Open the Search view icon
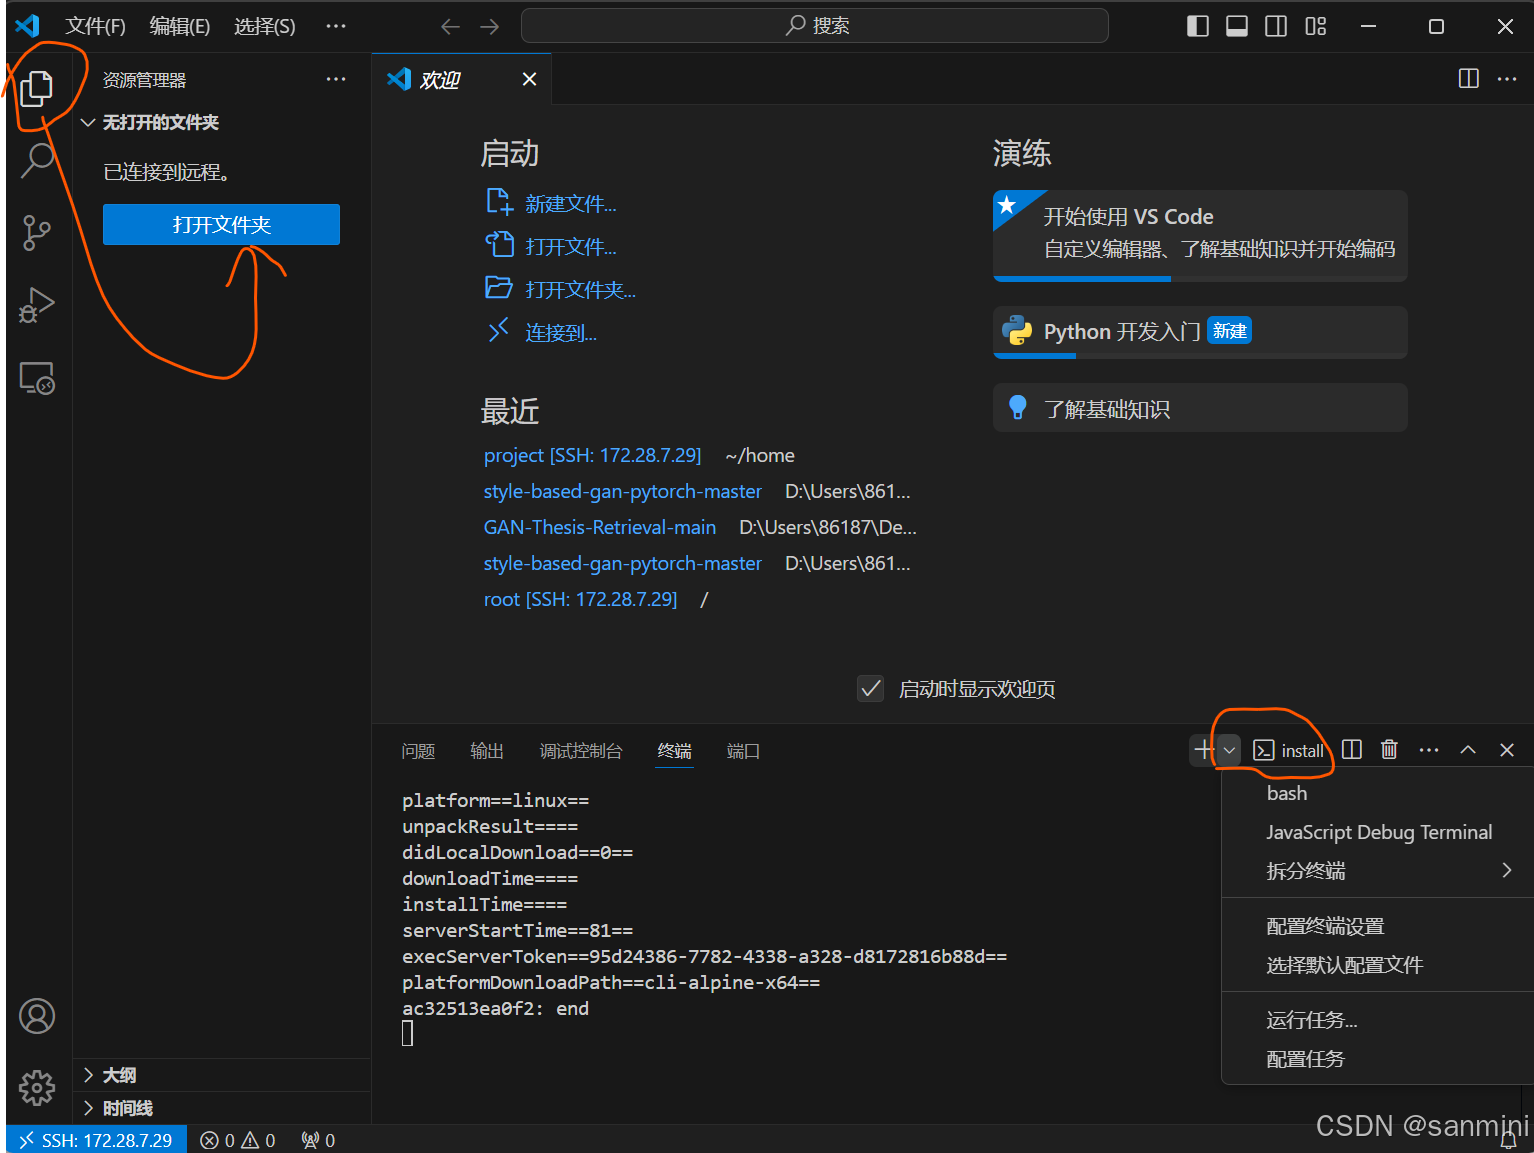 [37, 160]
